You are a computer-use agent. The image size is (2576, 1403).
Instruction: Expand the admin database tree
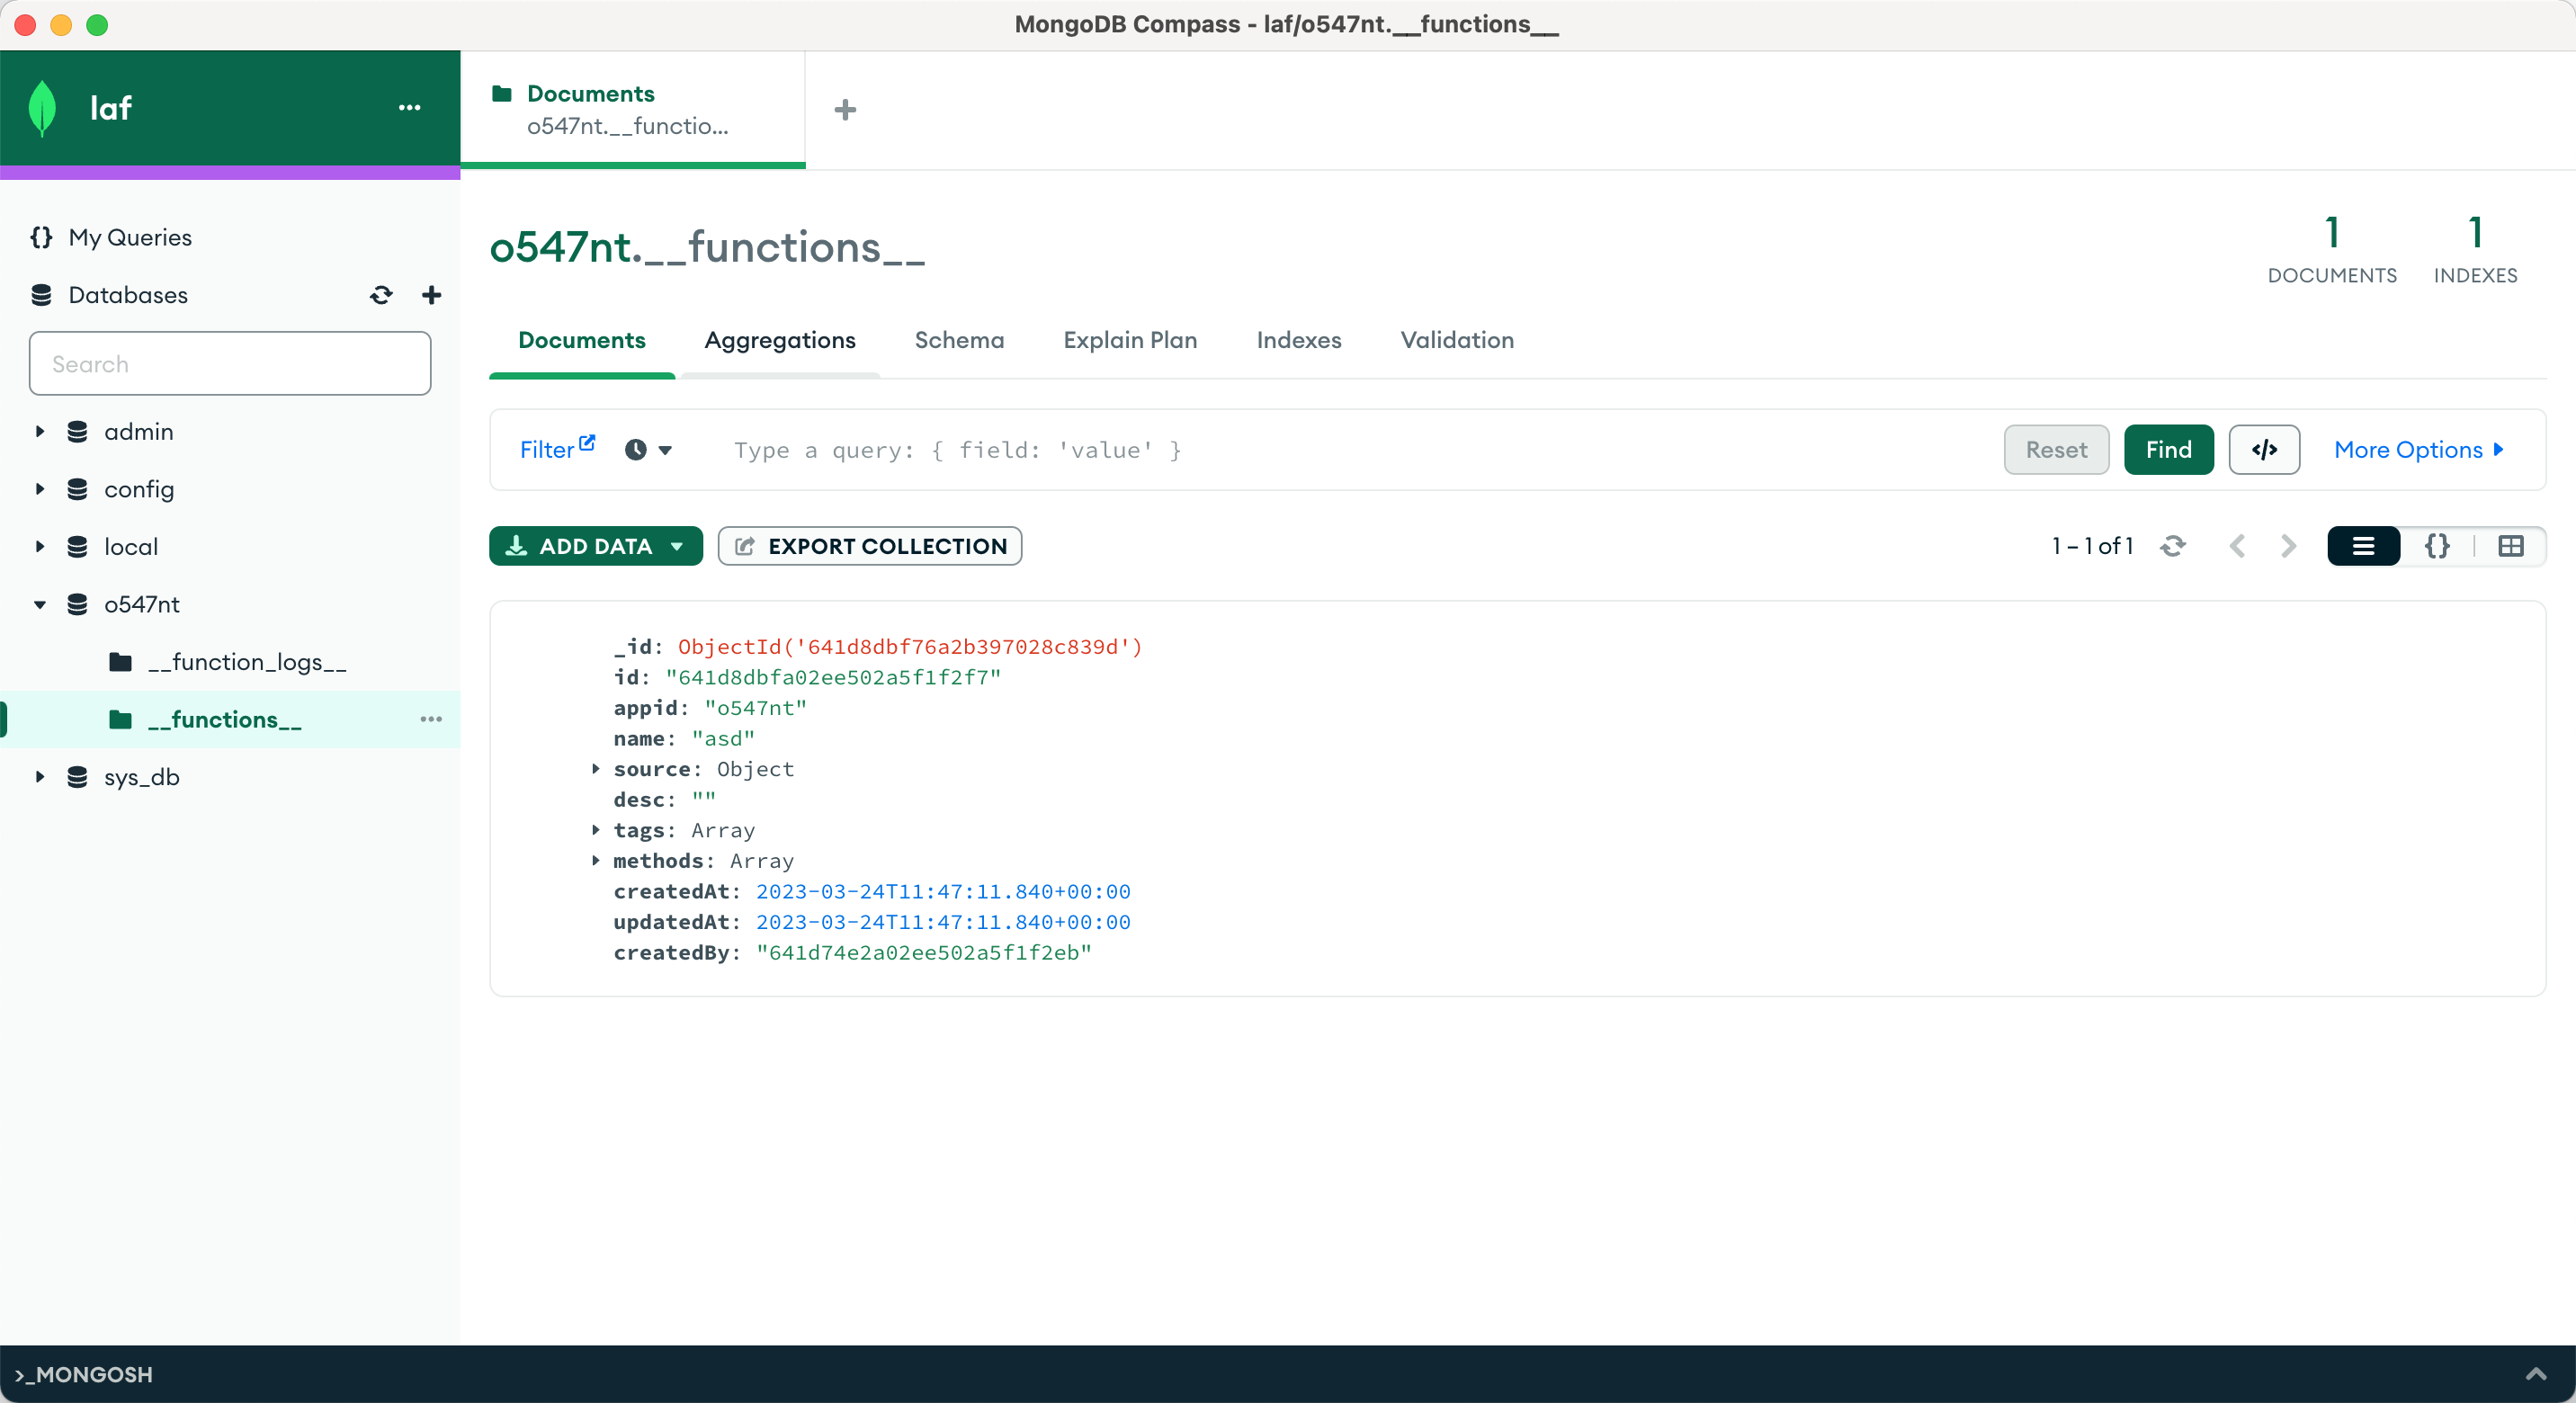coord(40,432)
